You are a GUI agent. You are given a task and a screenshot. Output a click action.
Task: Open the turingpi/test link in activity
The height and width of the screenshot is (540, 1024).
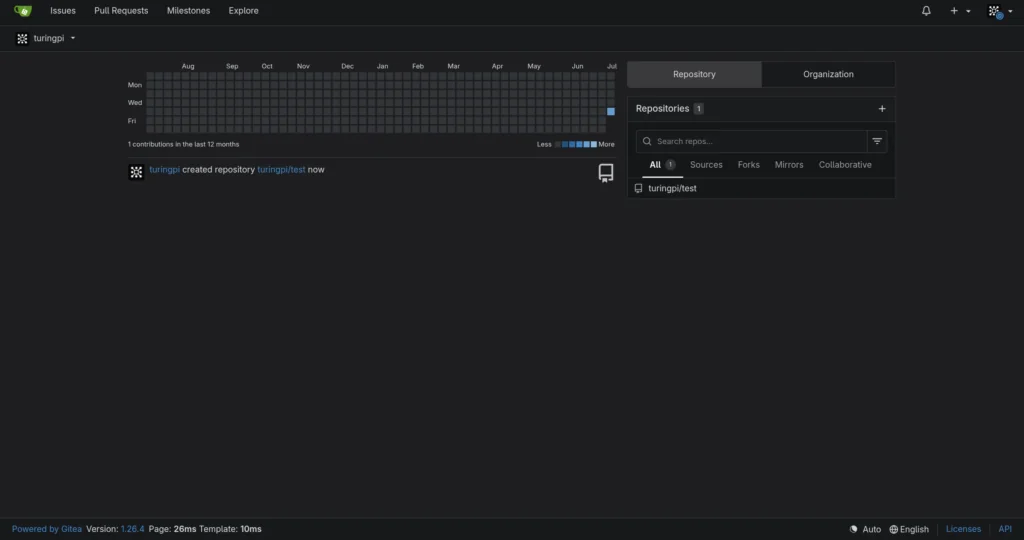(x=281, y=170)
